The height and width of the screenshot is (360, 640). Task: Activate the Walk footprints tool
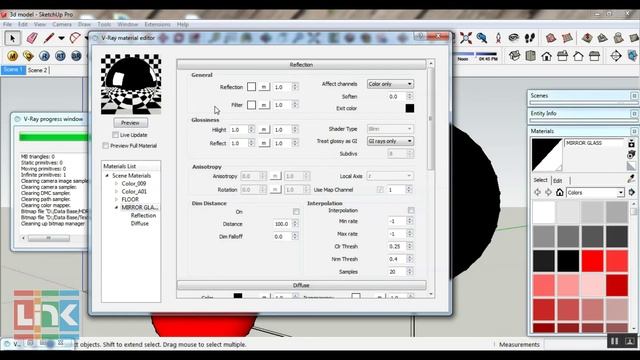coord(530,38)
